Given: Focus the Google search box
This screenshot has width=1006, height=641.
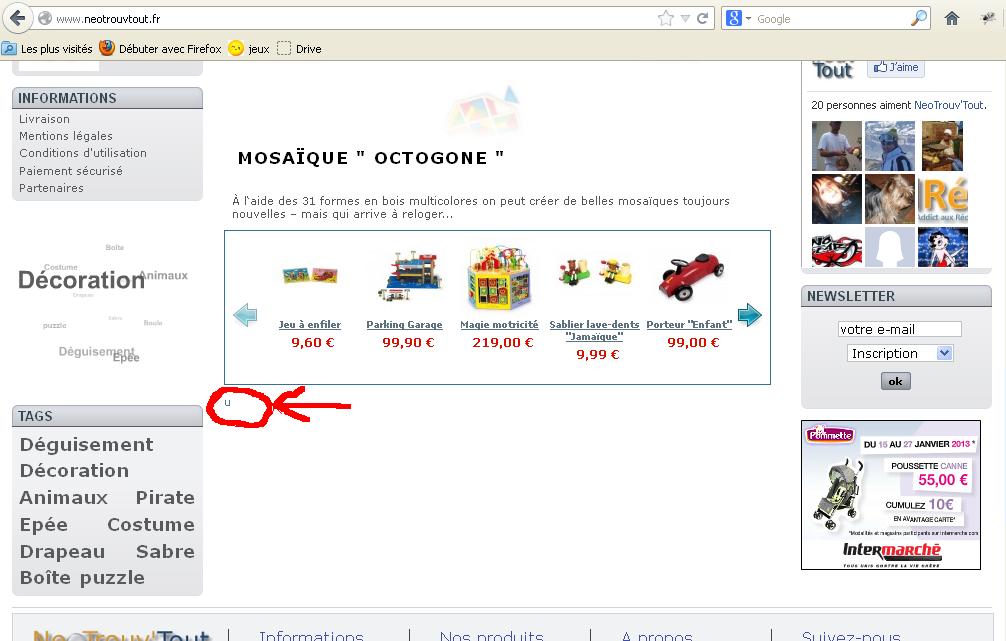Looking at the screenshot, I should coord(831,19).
